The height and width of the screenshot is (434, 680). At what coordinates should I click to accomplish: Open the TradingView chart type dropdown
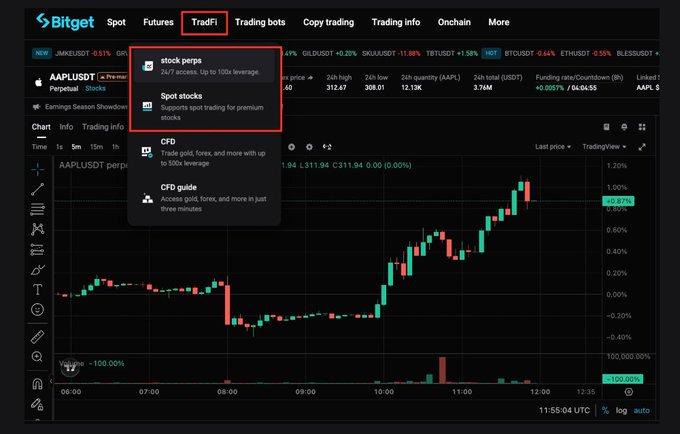(x=604, y=147)
